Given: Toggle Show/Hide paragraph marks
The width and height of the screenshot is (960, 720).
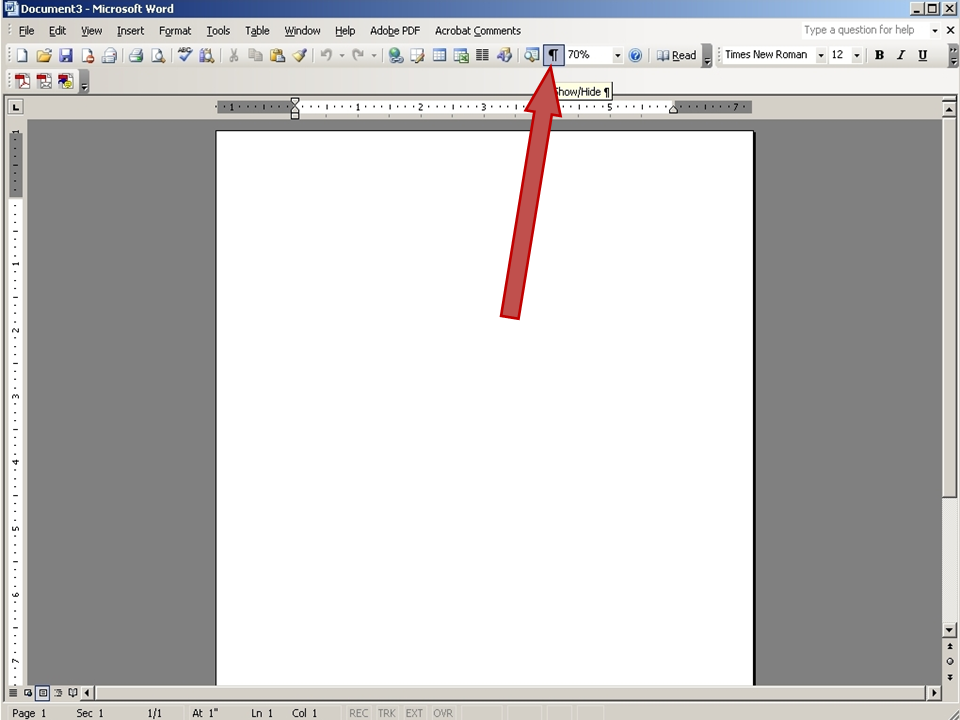Looking at the screenshot, I should [x=553, y=55].
